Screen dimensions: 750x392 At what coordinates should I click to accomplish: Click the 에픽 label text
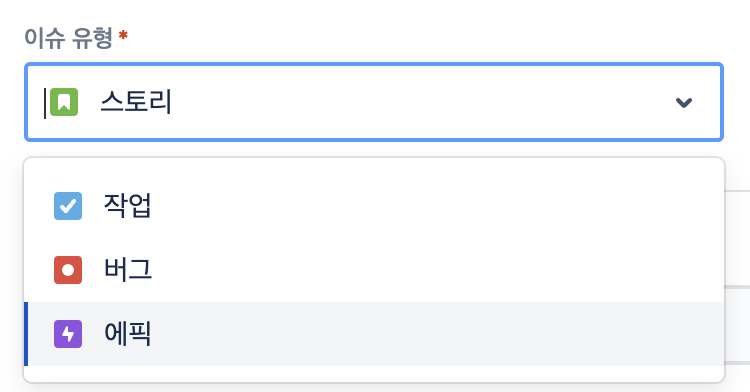pyautogui.click(x=128, y=333)
